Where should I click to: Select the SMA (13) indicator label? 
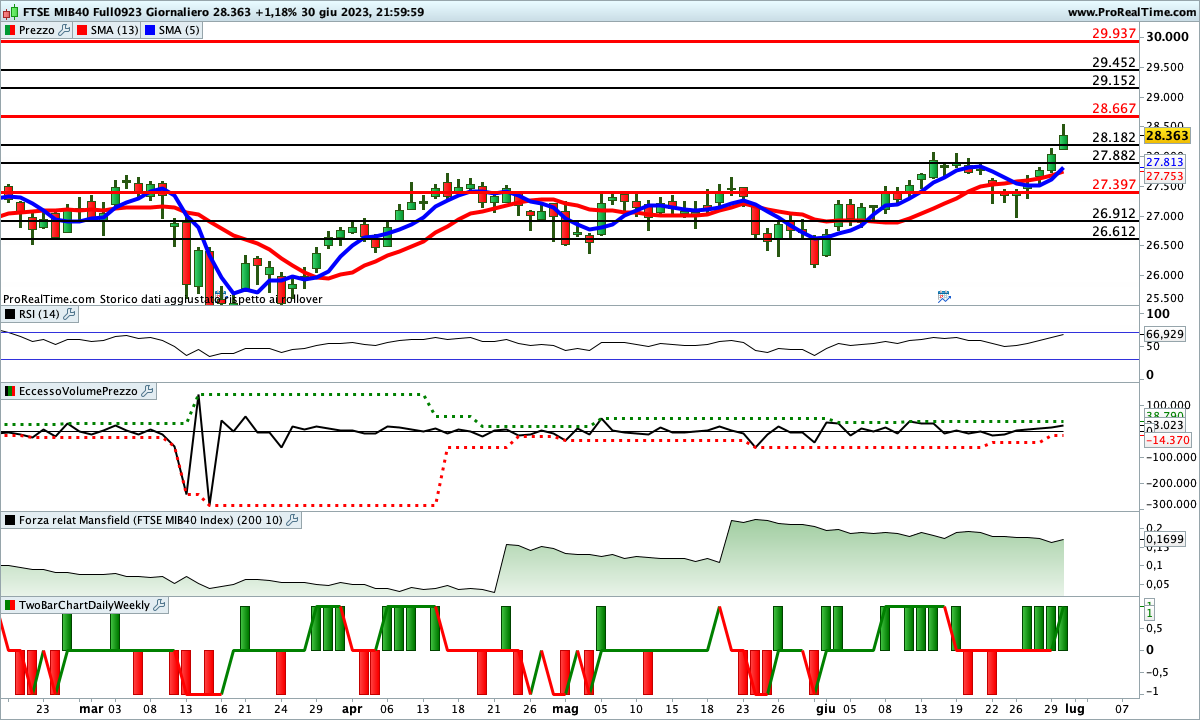[x=114, y=30]
